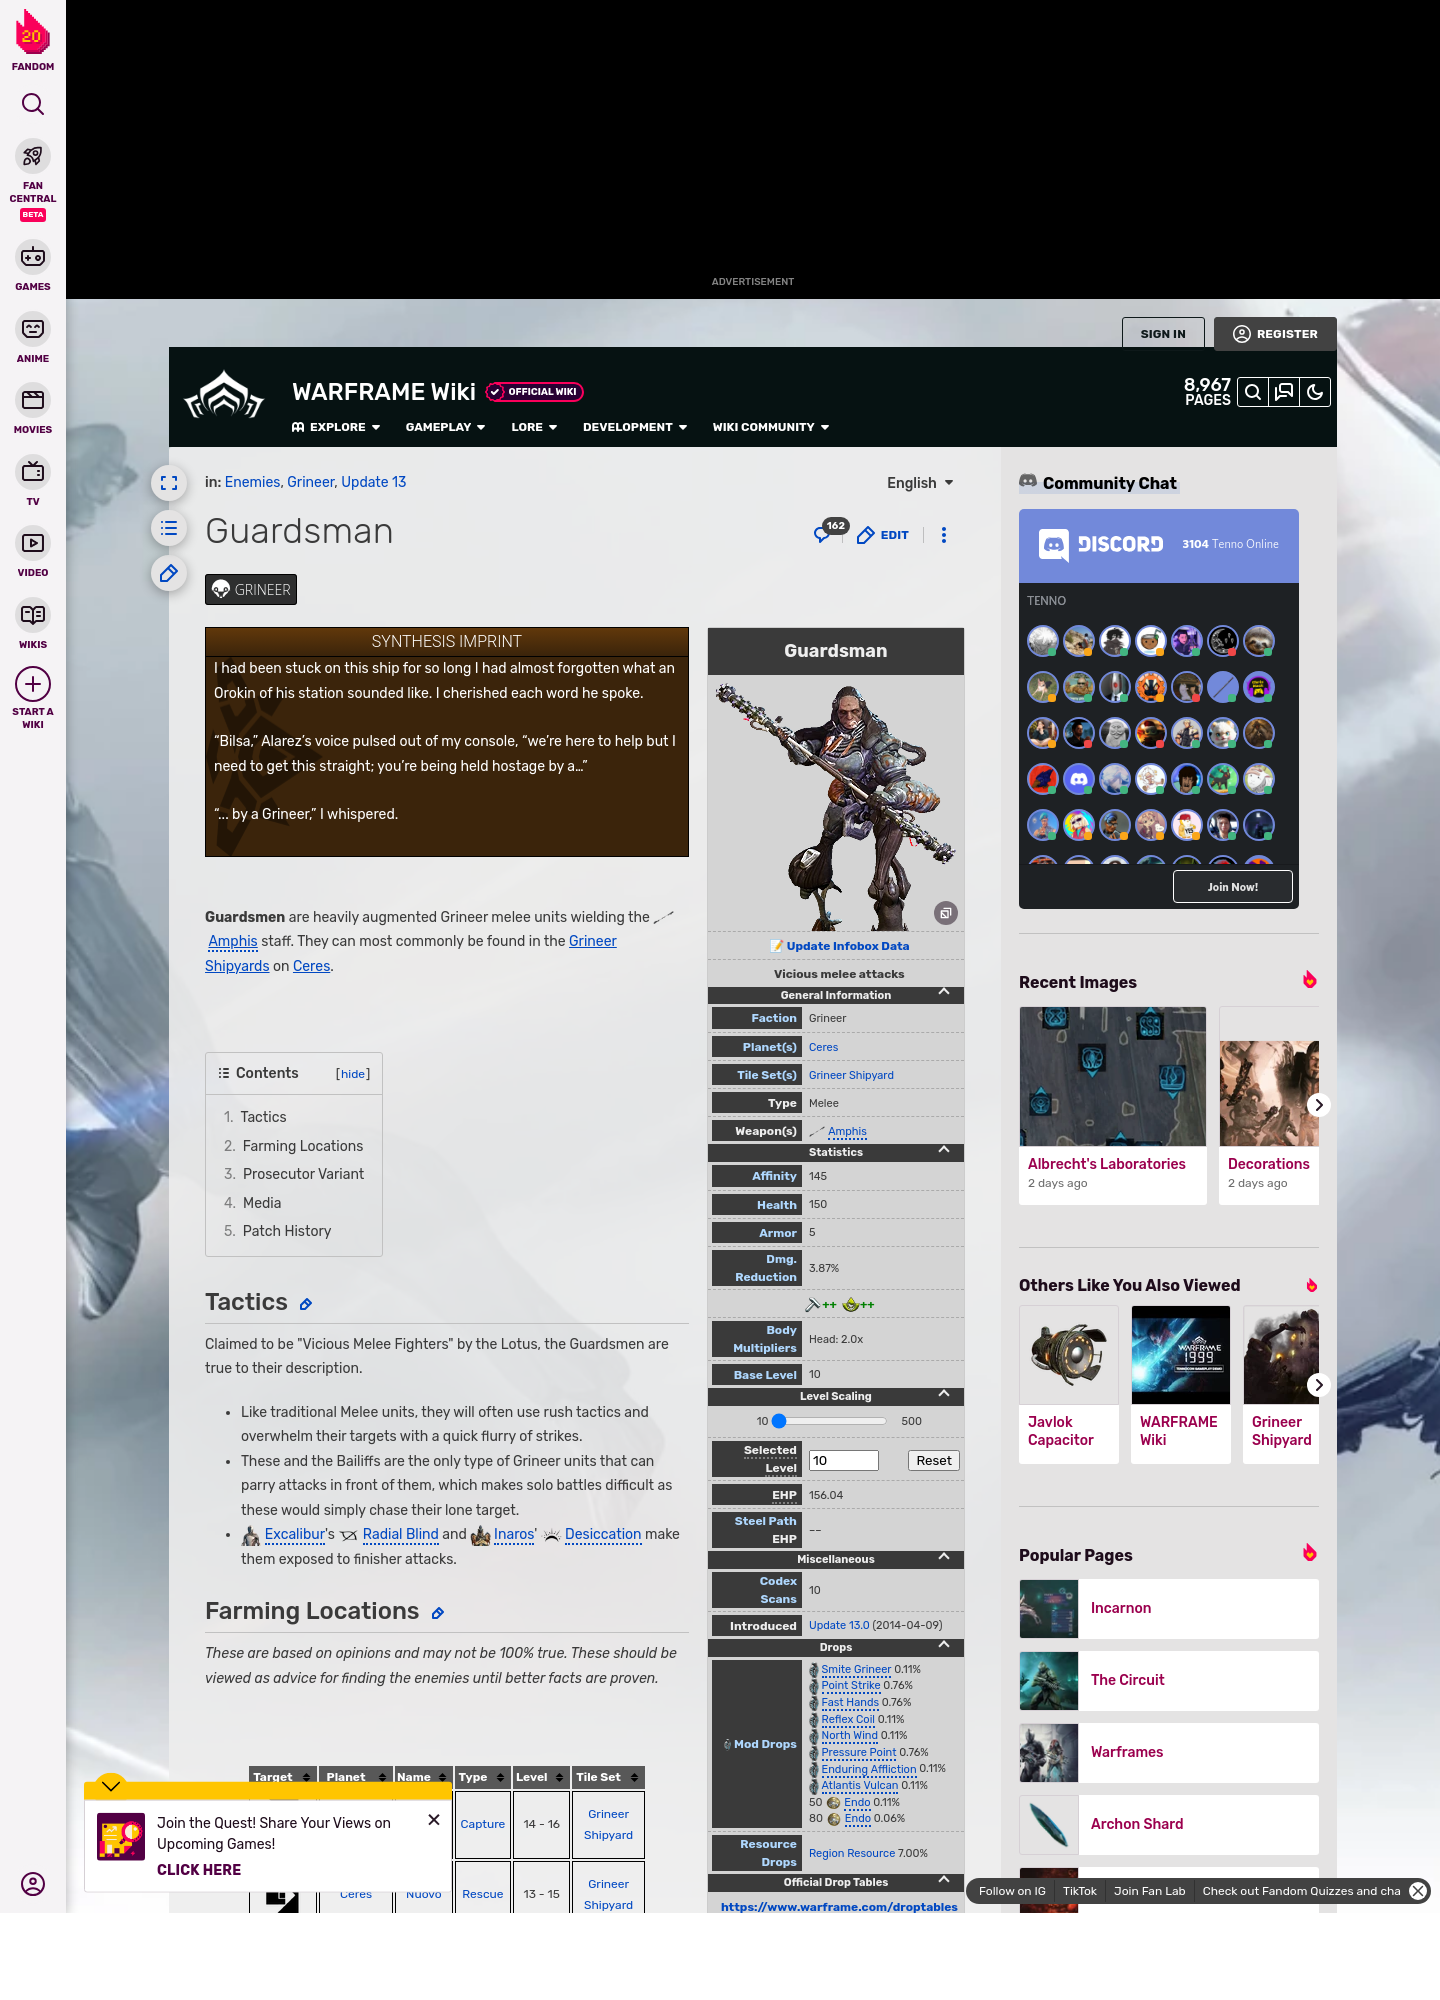Viewport: 1440px width, 2000px height.
Task: Open the Gameplay menu
Action: point(446,427)
